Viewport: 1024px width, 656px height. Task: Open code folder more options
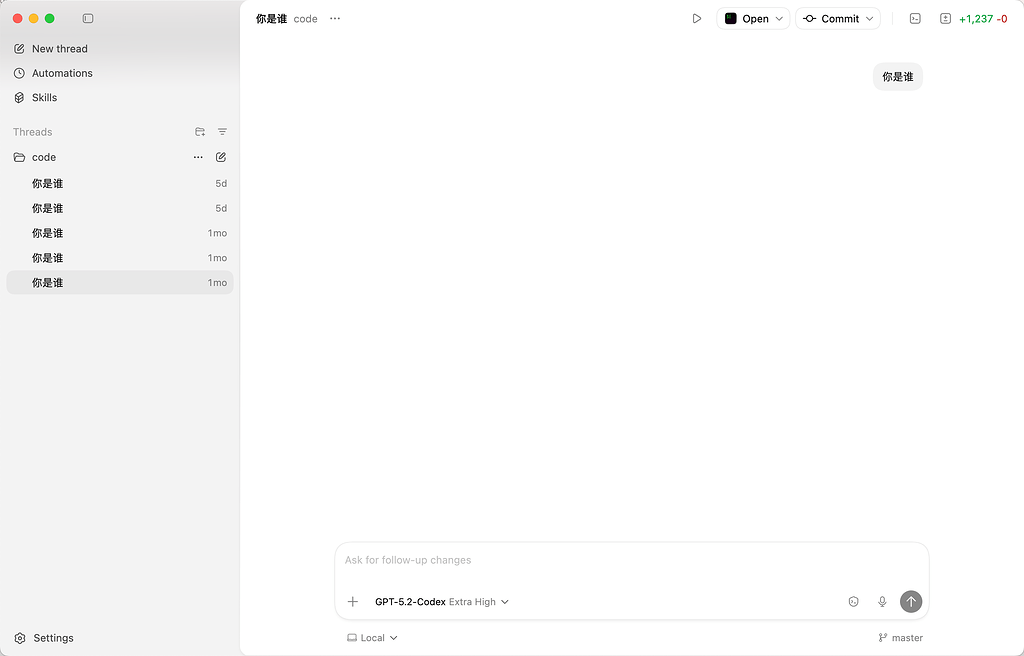(198, 157)
